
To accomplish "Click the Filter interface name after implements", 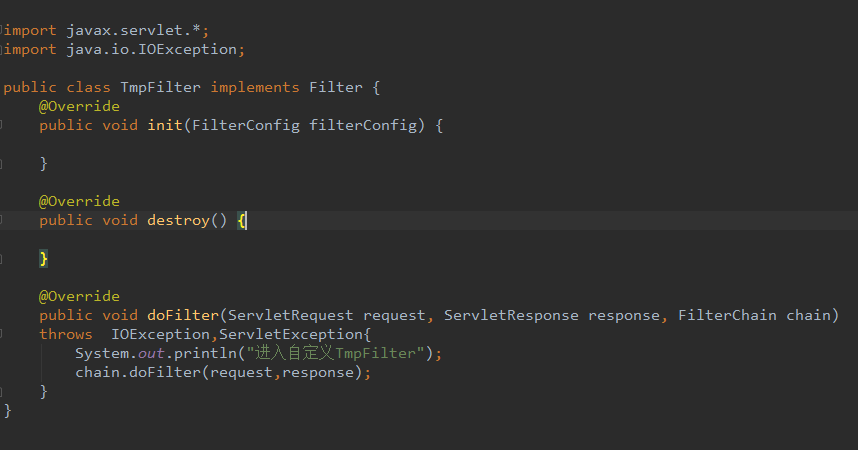I will point(335,87).
